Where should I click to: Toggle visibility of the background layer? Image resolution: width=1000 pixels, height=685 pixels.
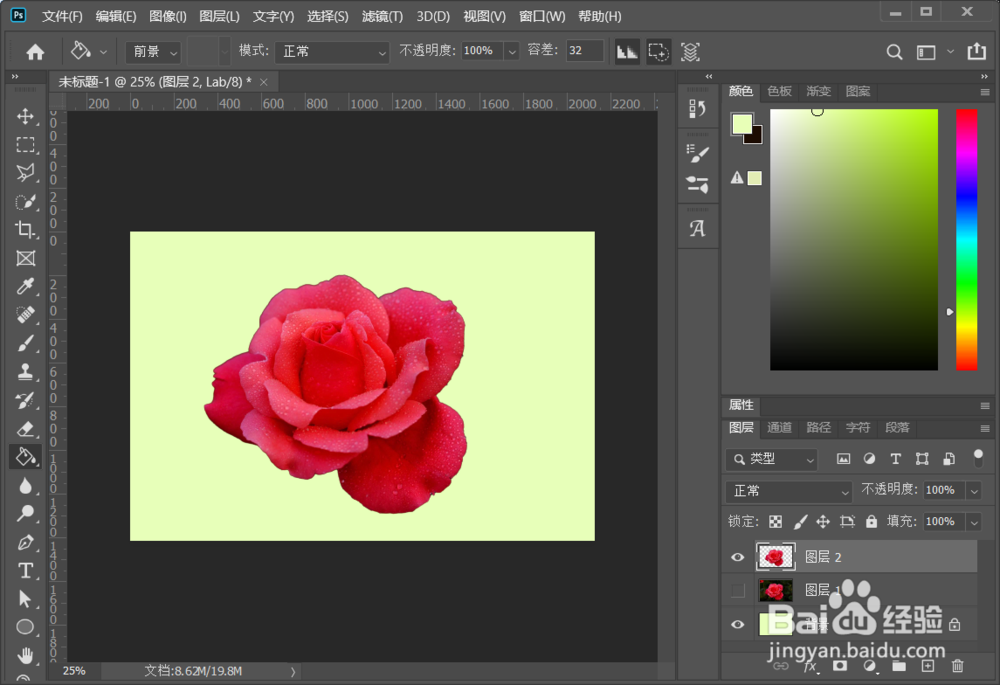pyautogui.click(x=738, y=624)
